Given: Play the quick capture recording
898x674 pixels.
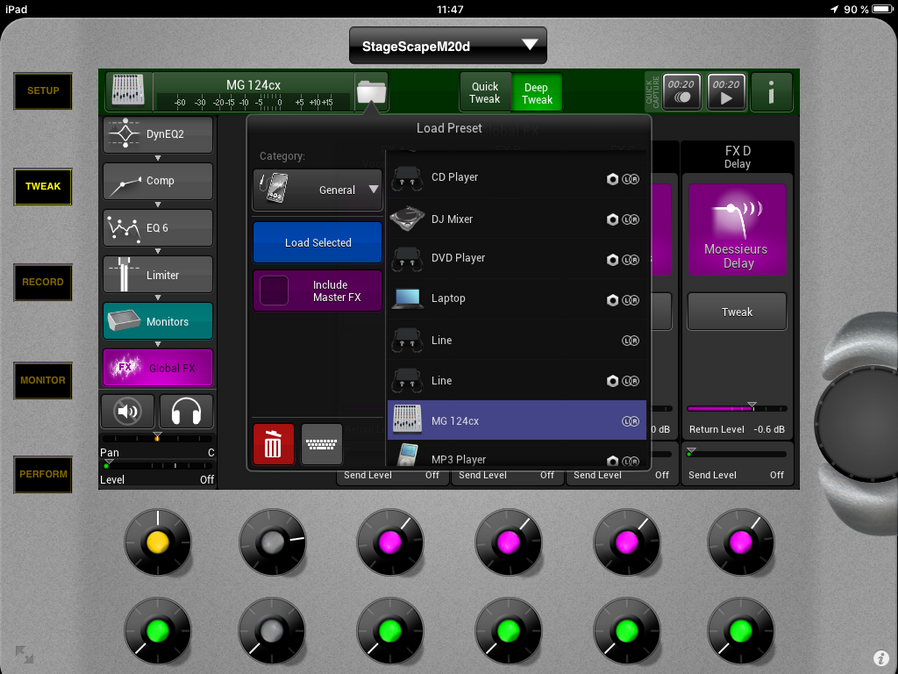Looking at the screenshot, I should pyautogui.click(x=726, y=92).
